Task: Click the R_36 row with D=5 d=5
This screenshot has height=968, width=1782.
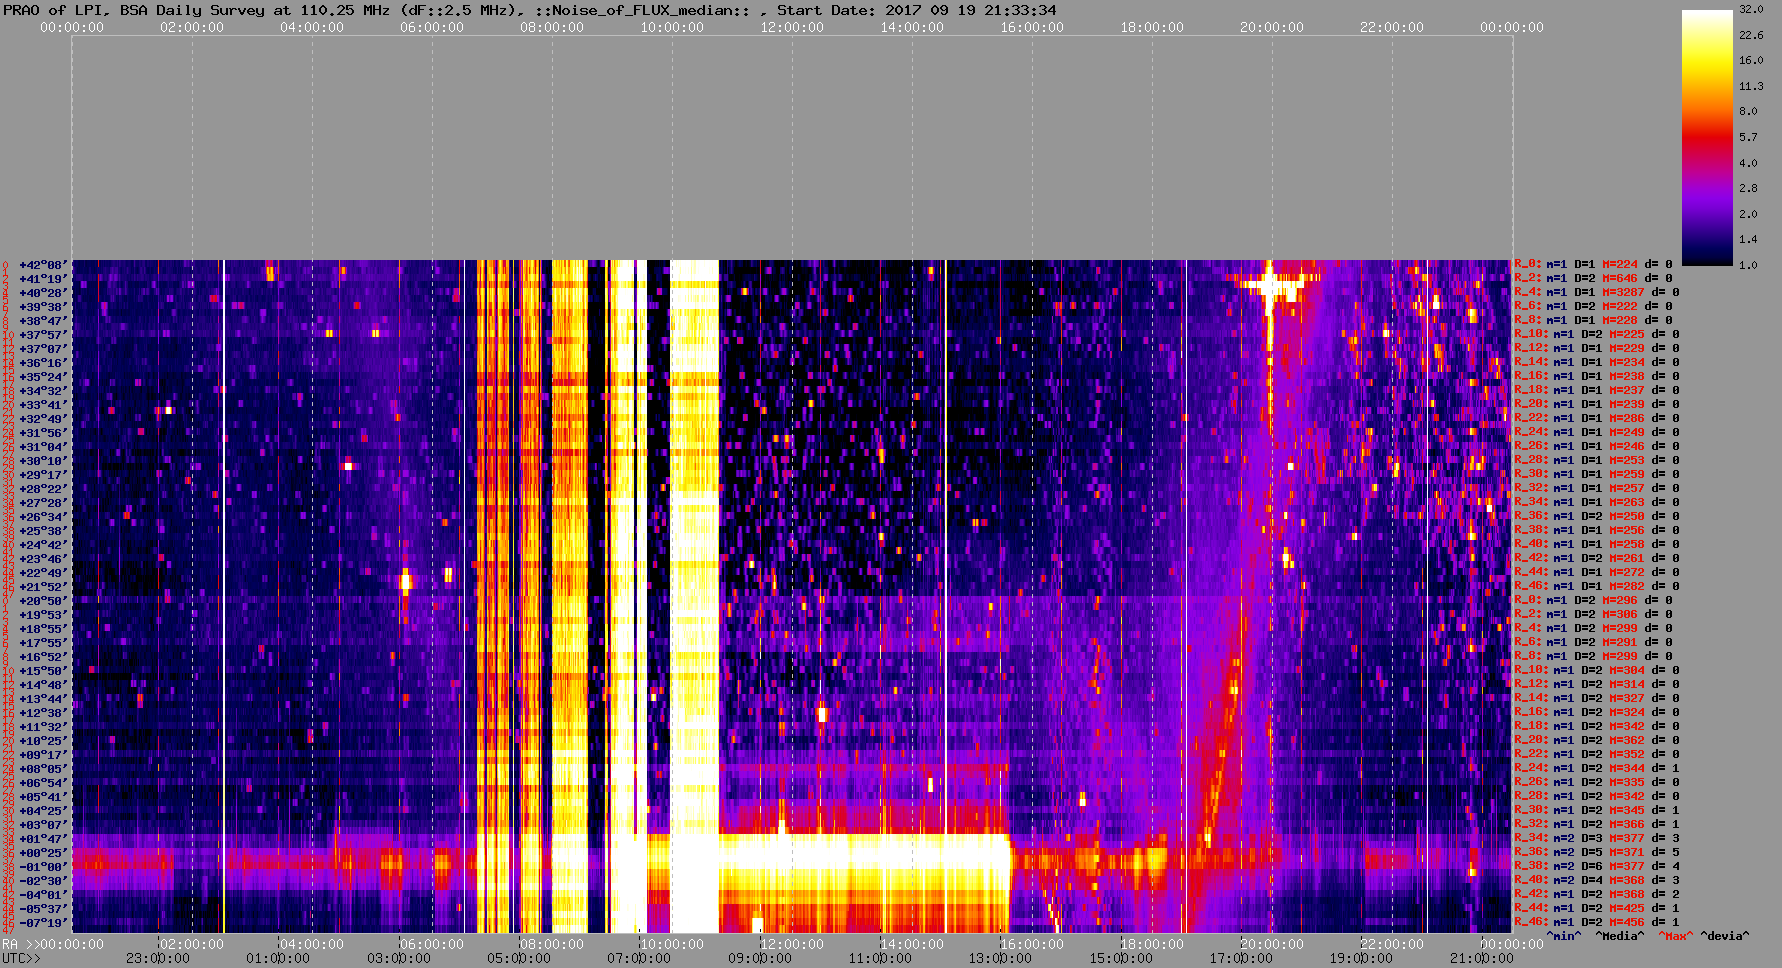Action: (1597, 853)
